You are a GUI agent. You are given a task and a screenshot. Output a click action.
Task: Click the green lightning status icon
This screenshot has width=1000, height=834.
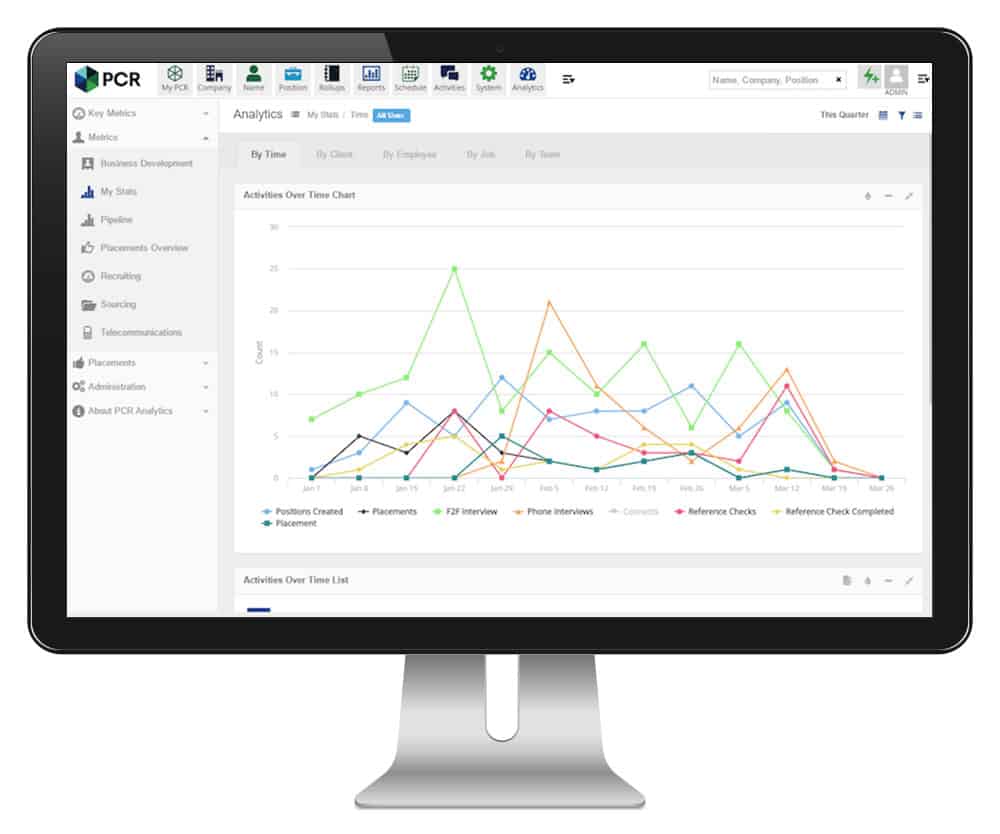point(871,78)
